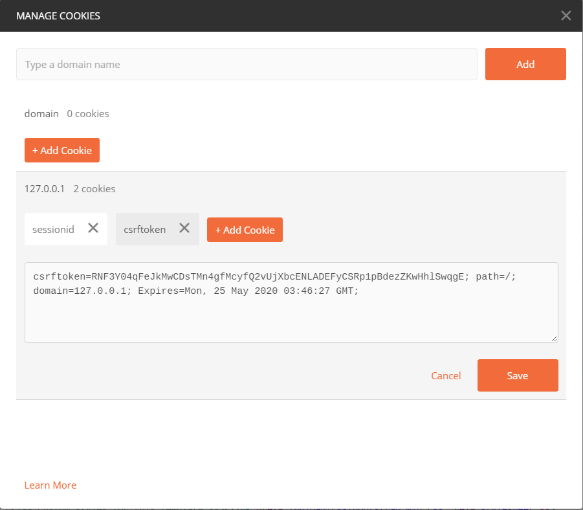This screenshot has height=510, width=583.
Task: Expand the domain entry heading
Action: 41,113
